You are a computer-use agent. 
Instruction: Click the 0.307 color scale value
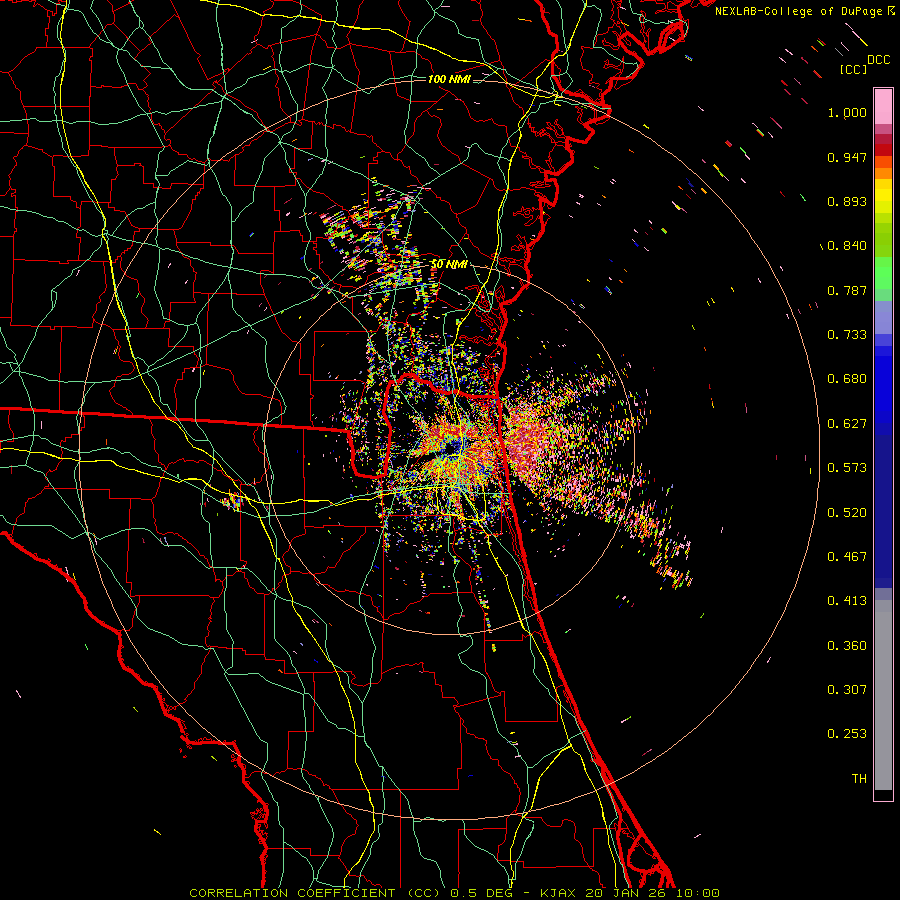coord(847,690)
